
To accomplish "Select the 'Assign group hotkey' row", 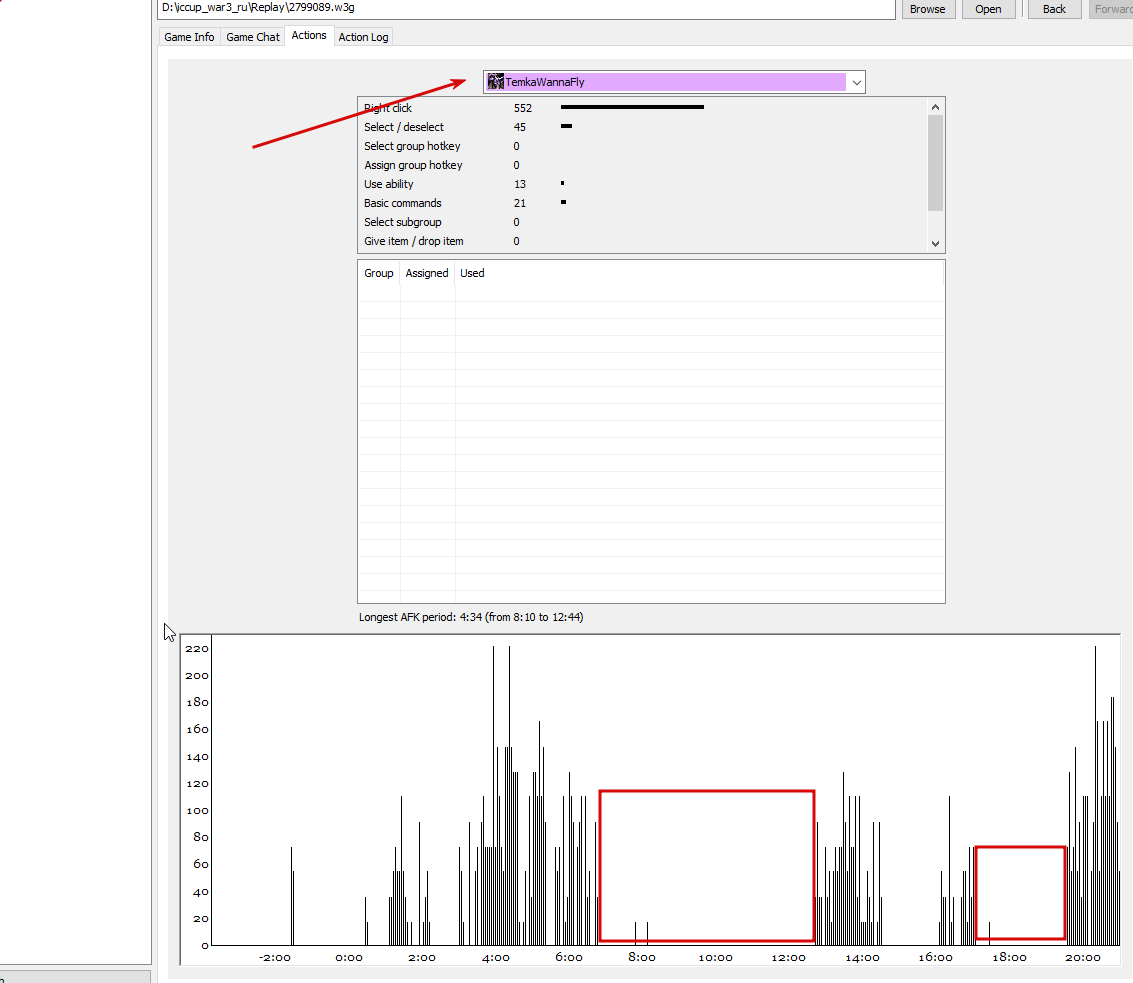I will point(642,165).
